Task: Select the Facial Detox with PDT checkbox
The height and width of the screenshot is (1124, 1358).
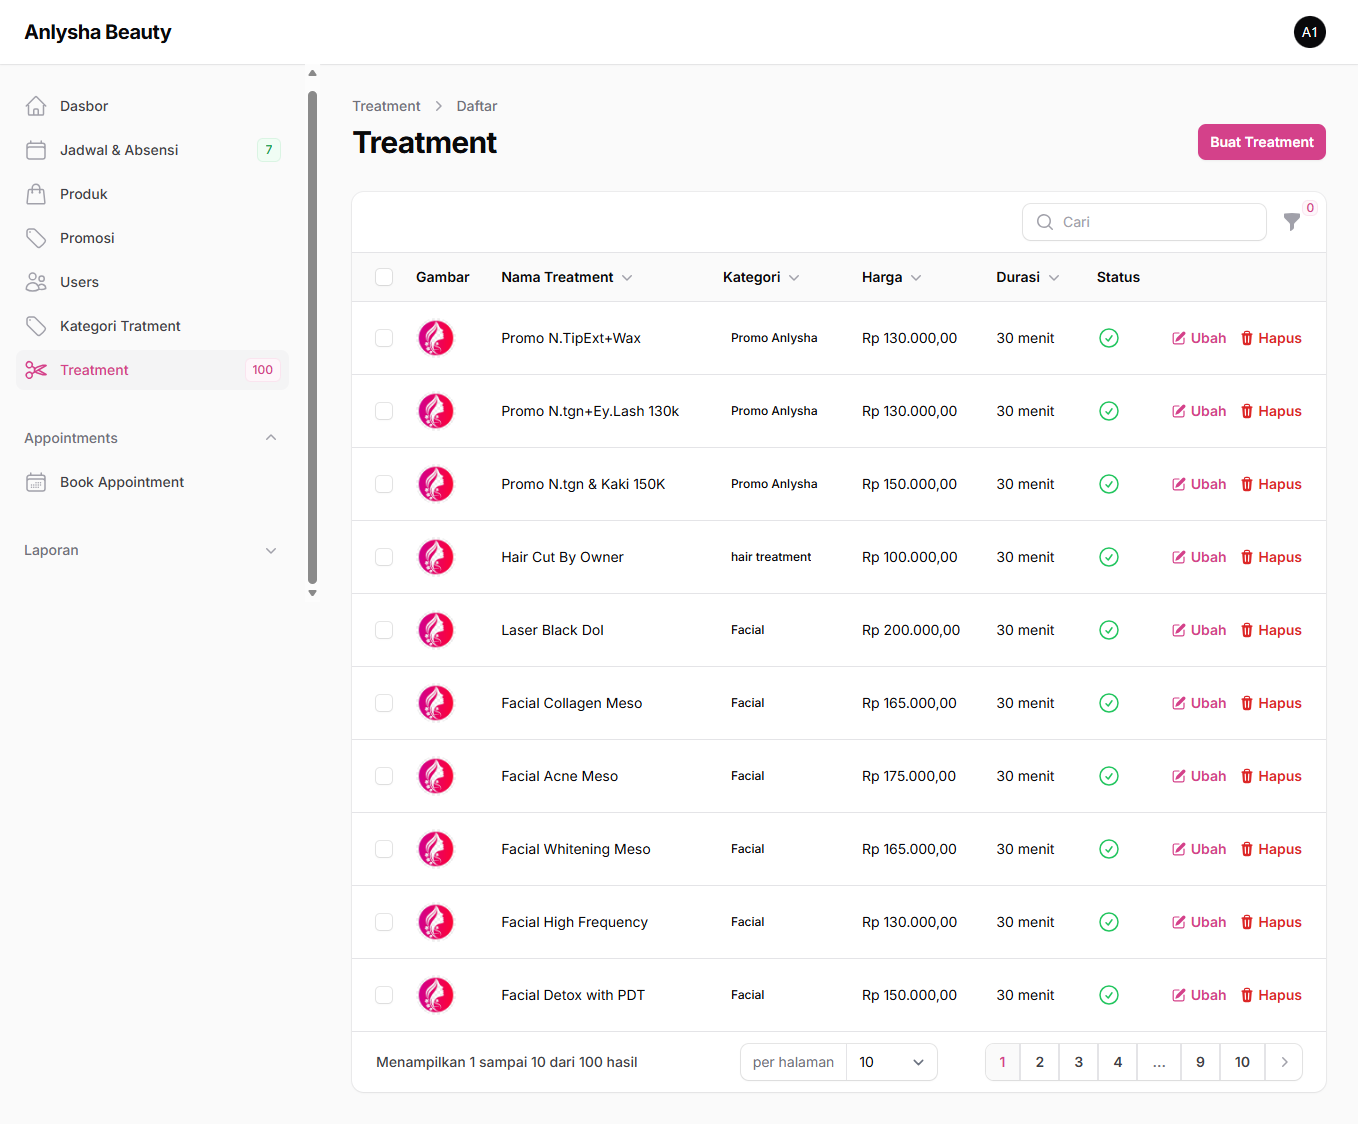Action: pyautogui.click(x=384, y=995)
